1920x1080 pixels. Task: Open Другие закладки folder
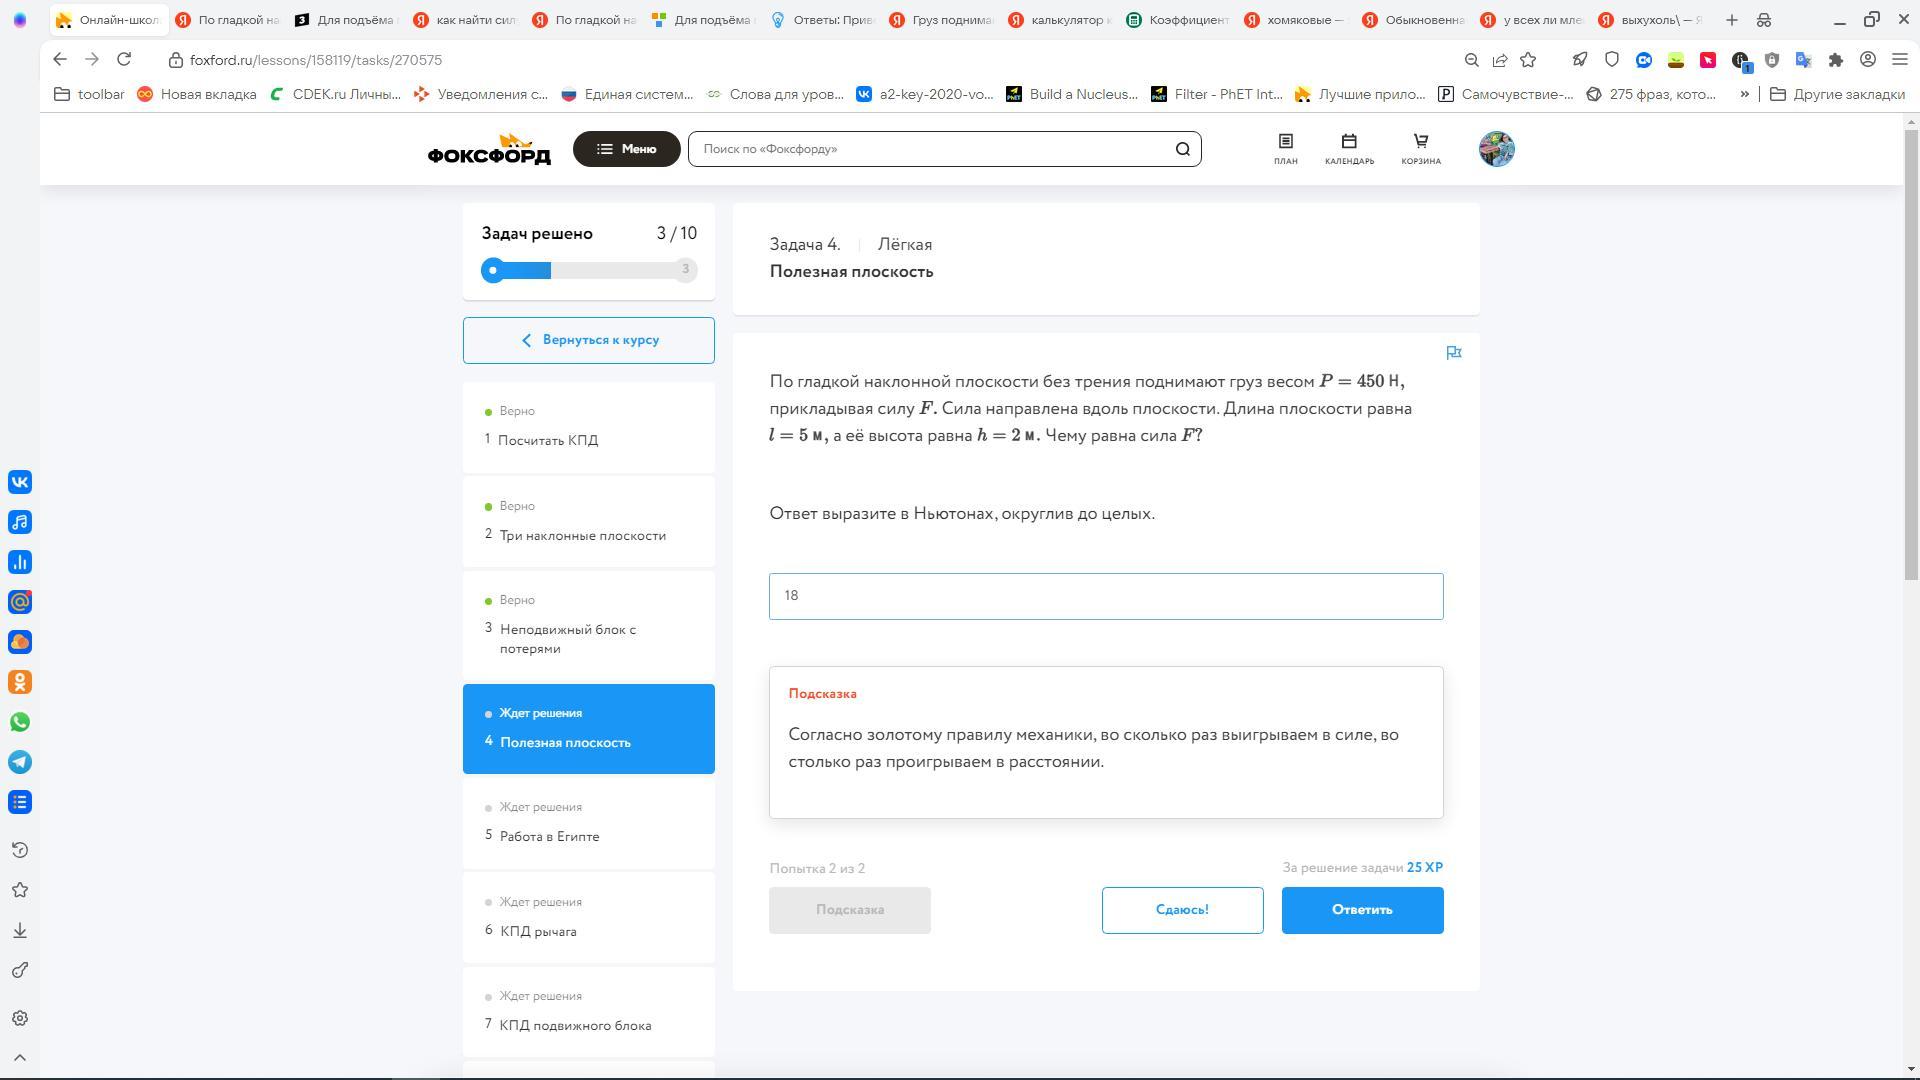pyautogui.click(x=1837, y=94)
